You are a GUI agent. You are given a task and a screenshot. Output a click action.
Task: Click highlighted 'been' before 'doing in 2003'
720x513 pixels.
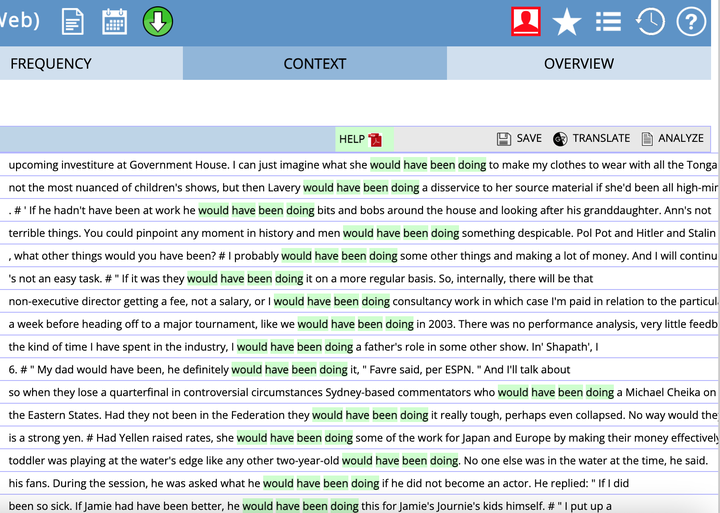pyautogui.click(x=370, y=324)
